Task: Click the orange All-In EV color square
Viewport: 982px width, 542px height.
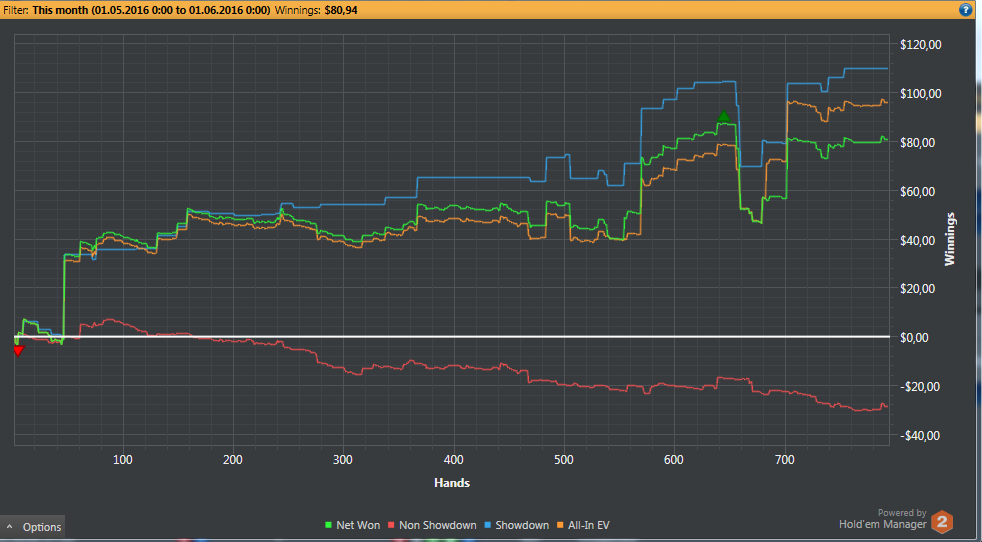Action: (562, 526)
